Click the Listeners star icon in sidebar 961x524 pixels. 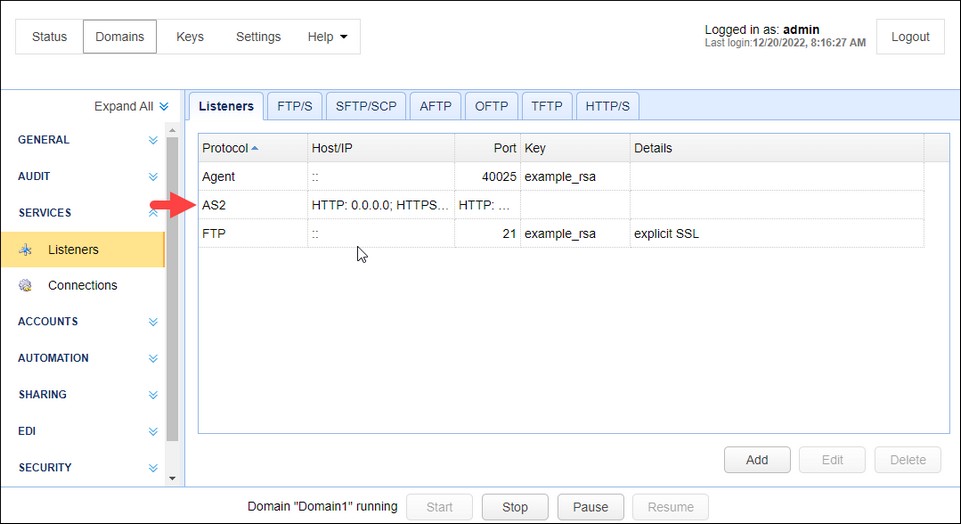[25, 250]
